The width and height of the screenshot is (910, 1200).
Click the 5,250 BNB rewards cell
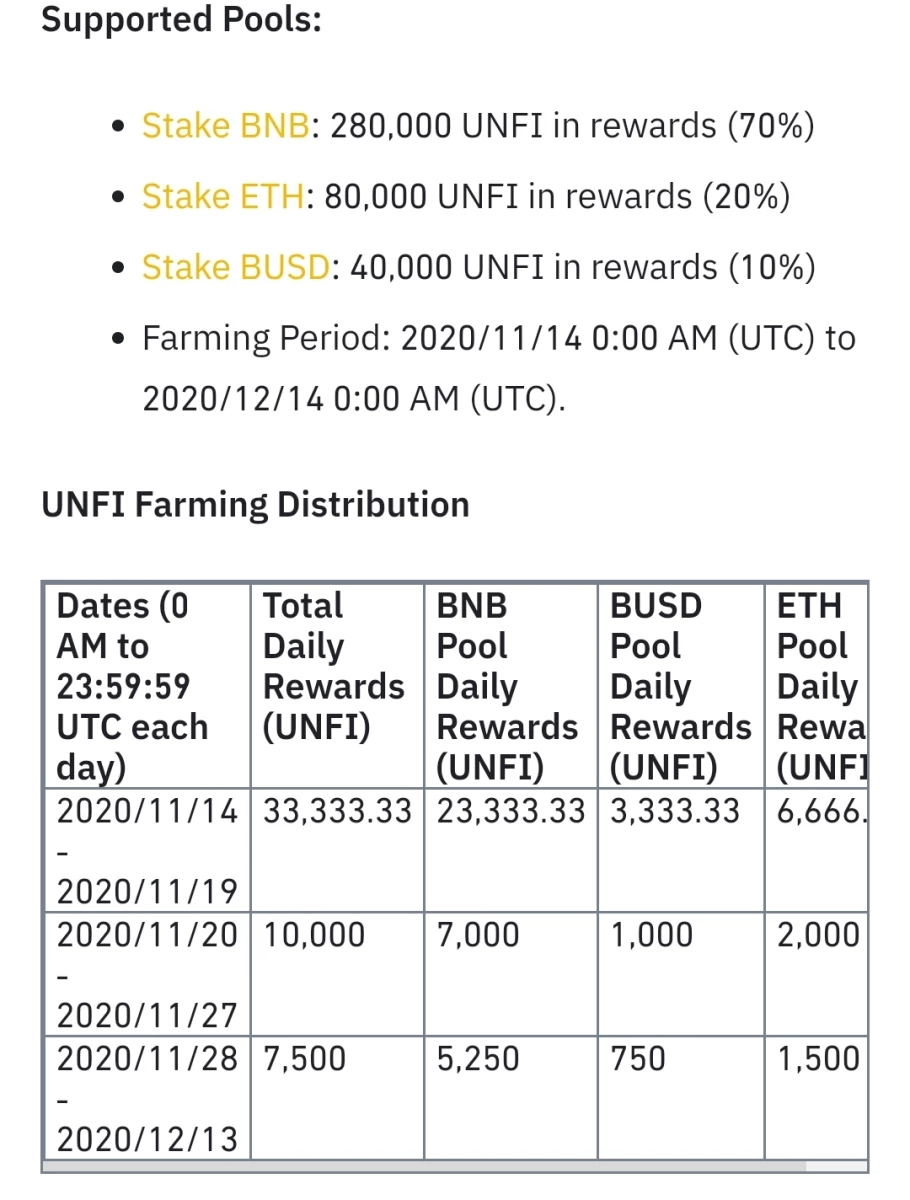511,1097
